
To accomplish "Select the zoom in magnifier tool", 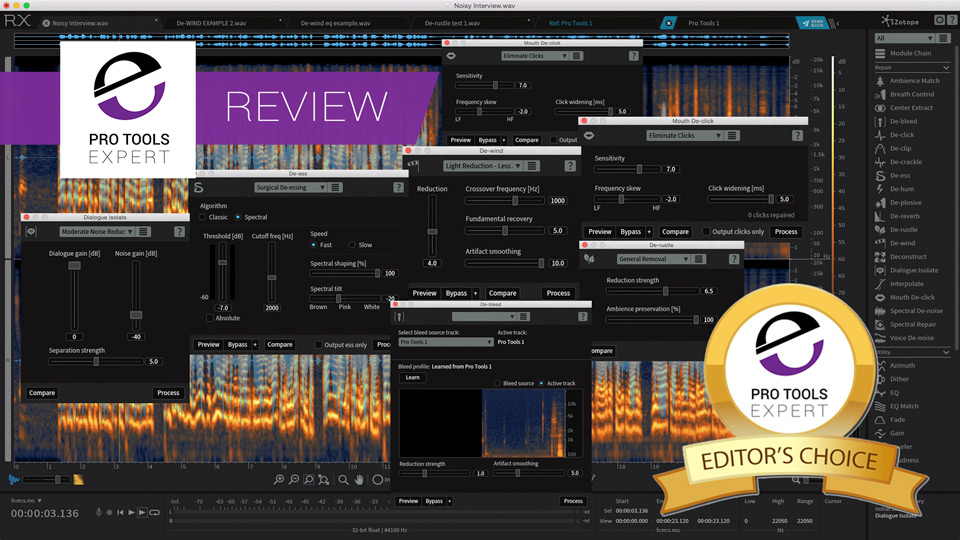I will [x=279, y=480].
